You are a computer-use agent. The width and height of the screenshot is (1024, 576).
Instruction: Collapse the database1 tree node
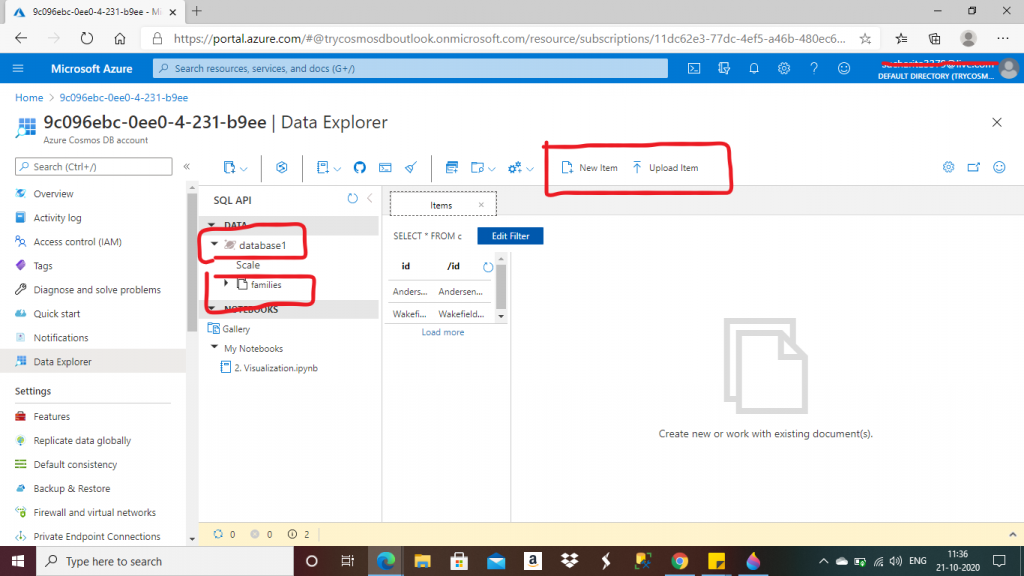214,244
